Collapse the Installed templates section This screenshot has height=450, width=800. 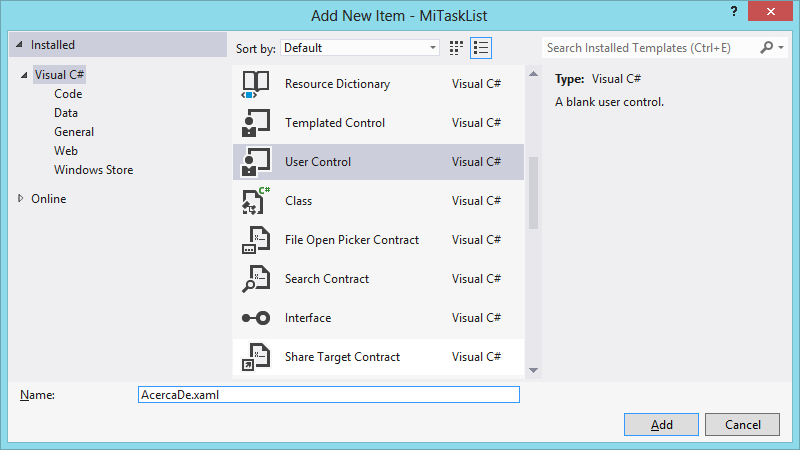click(19, 45)
